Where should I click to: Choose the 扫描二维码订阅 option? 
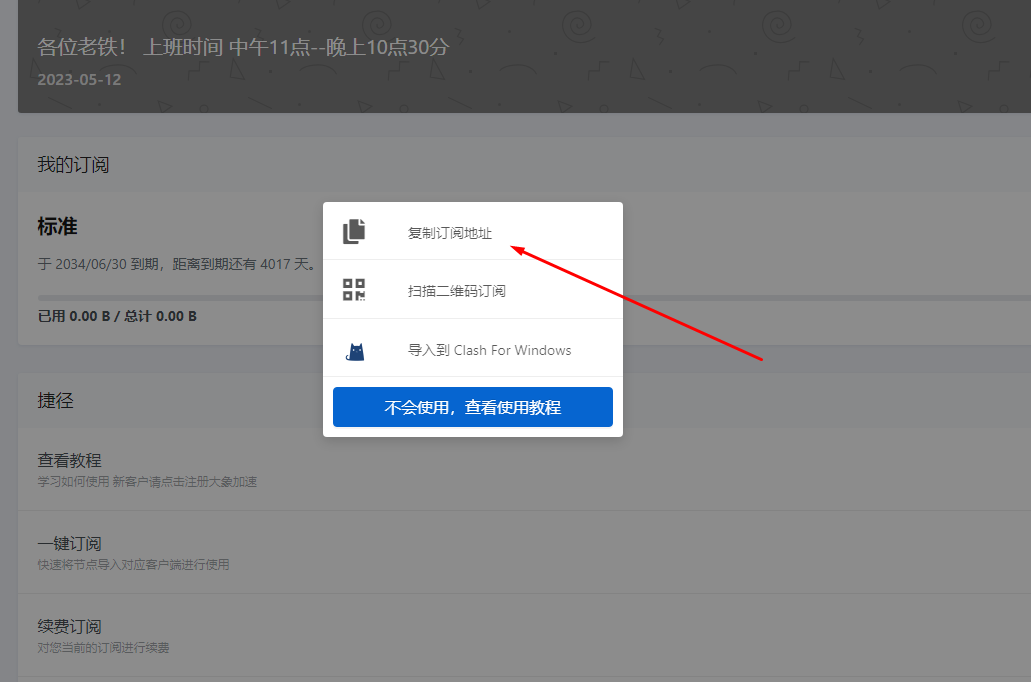pos(456,291)
